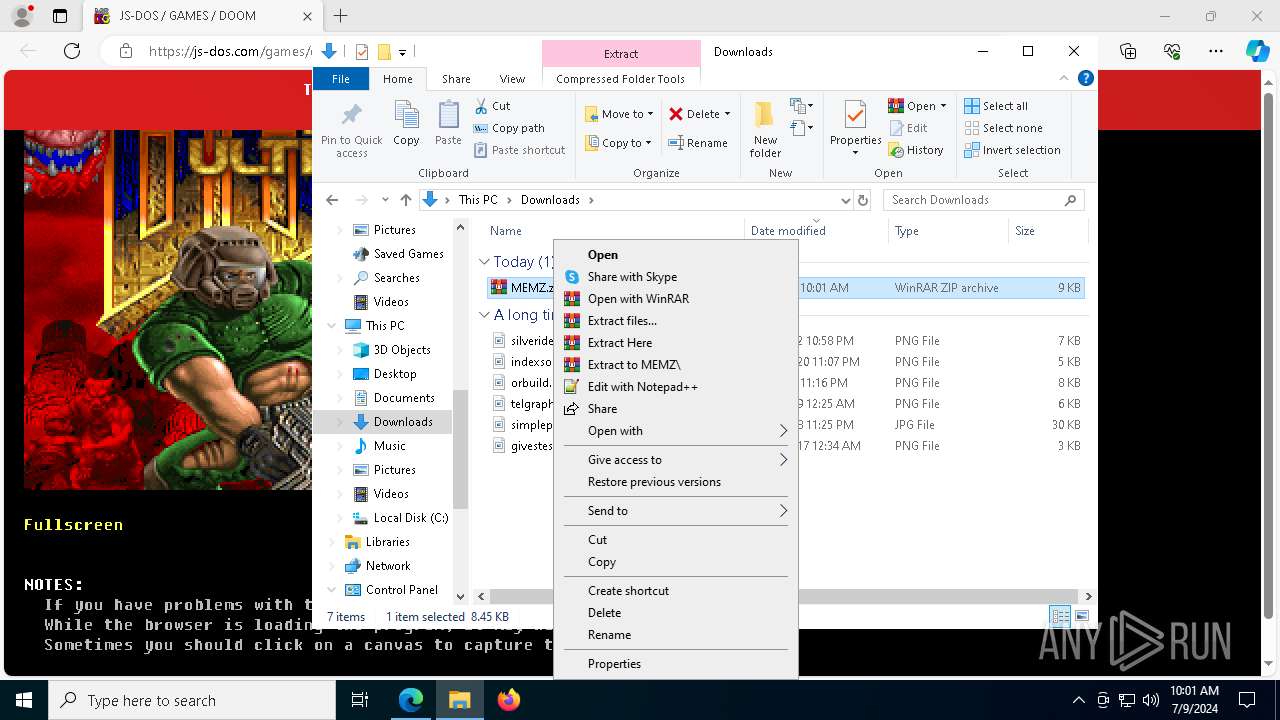Choose Extract Here from context menu
The image size is (1280, 720).
(x=676, y=343)
